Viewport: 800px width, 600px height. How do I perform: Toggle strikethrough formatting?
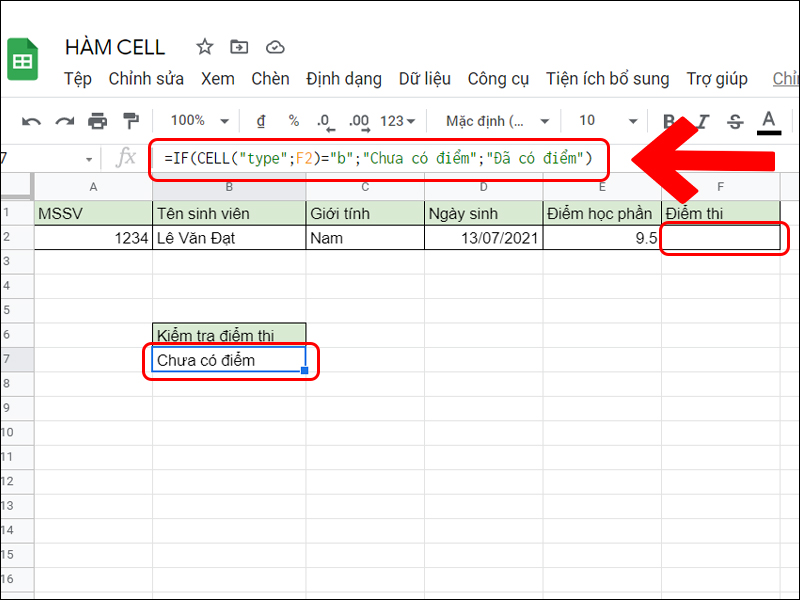point(735,120)
